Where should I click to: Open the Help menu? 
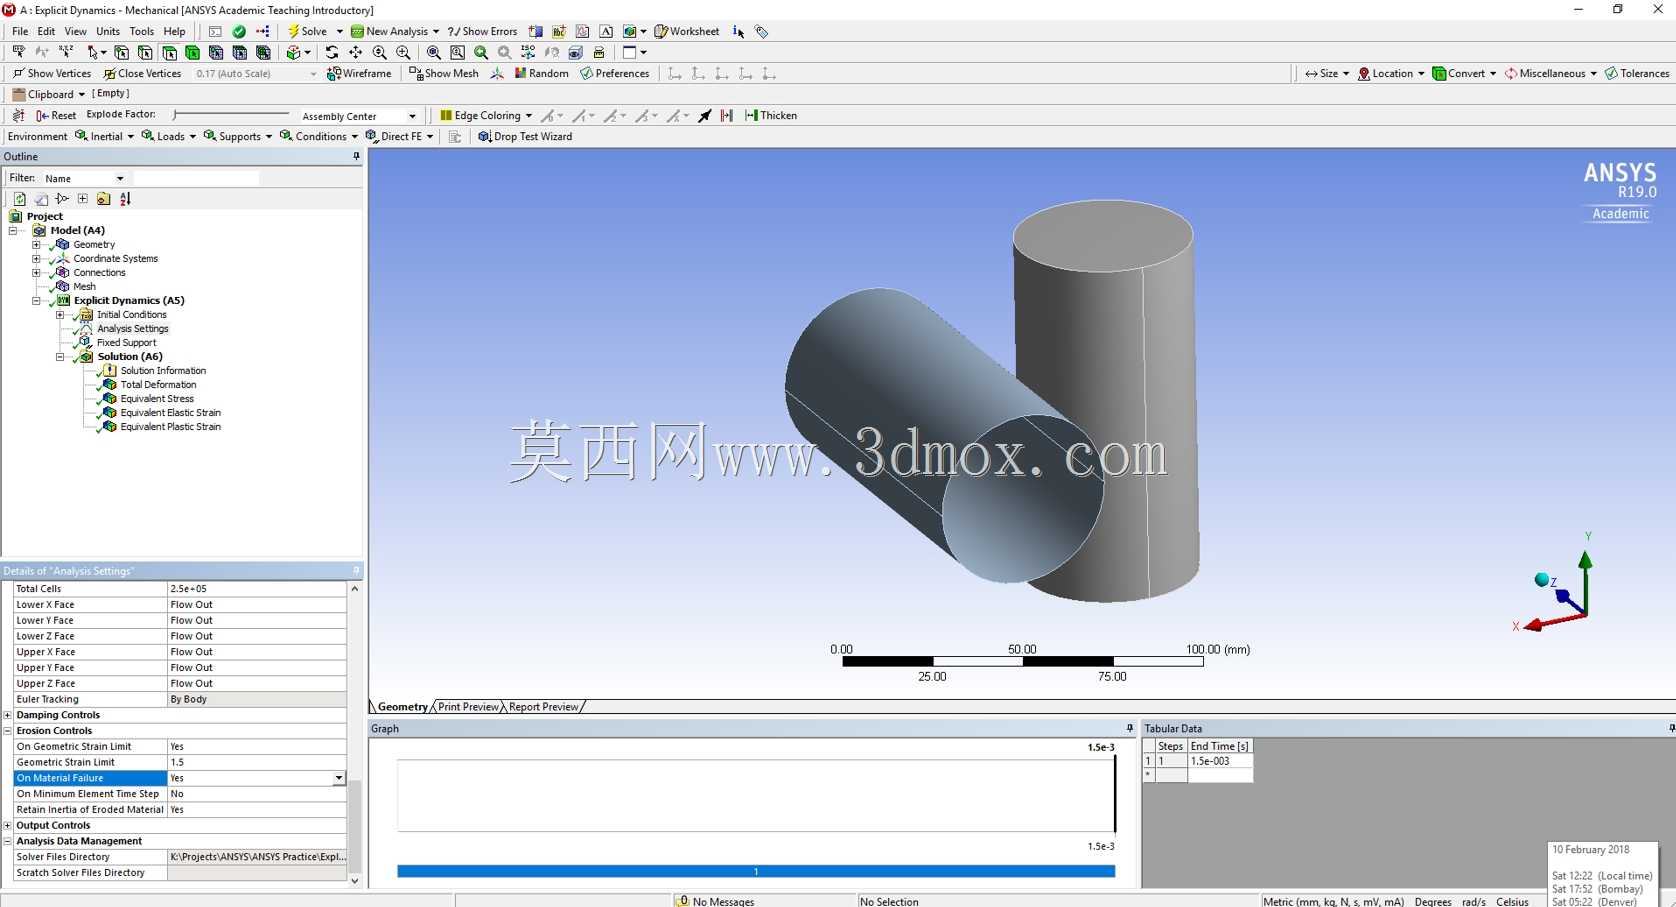pyautogui.click(x=174, y=31)
